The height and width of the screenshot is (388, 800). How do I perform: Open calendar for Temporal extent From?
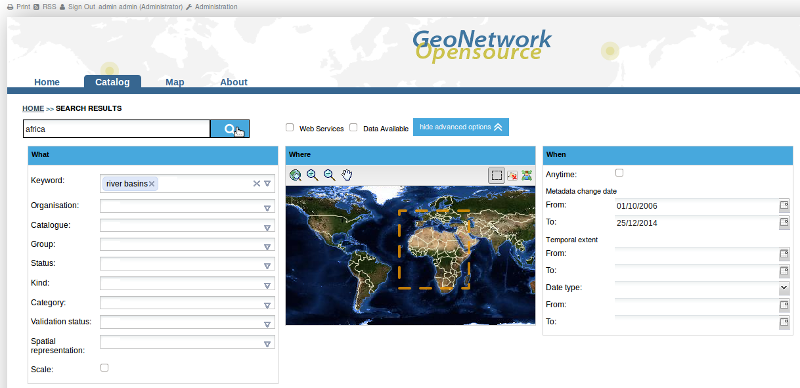click(784, 254)
